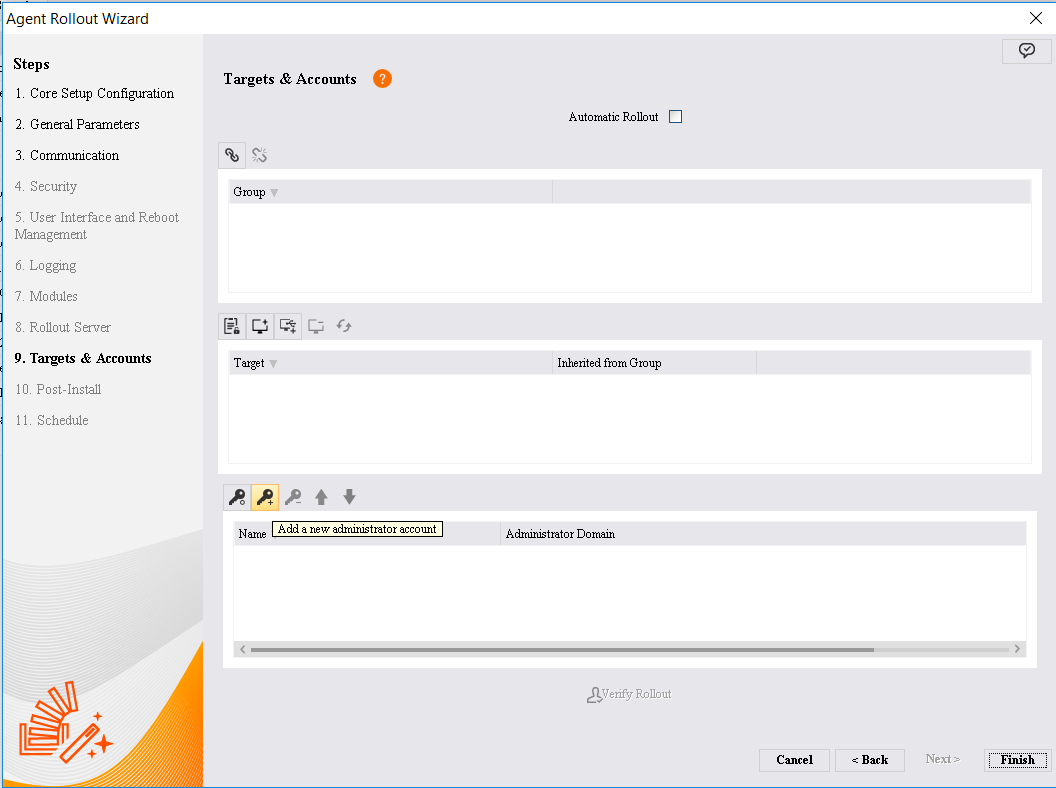Click the document with lock icon

click(232, 326)
